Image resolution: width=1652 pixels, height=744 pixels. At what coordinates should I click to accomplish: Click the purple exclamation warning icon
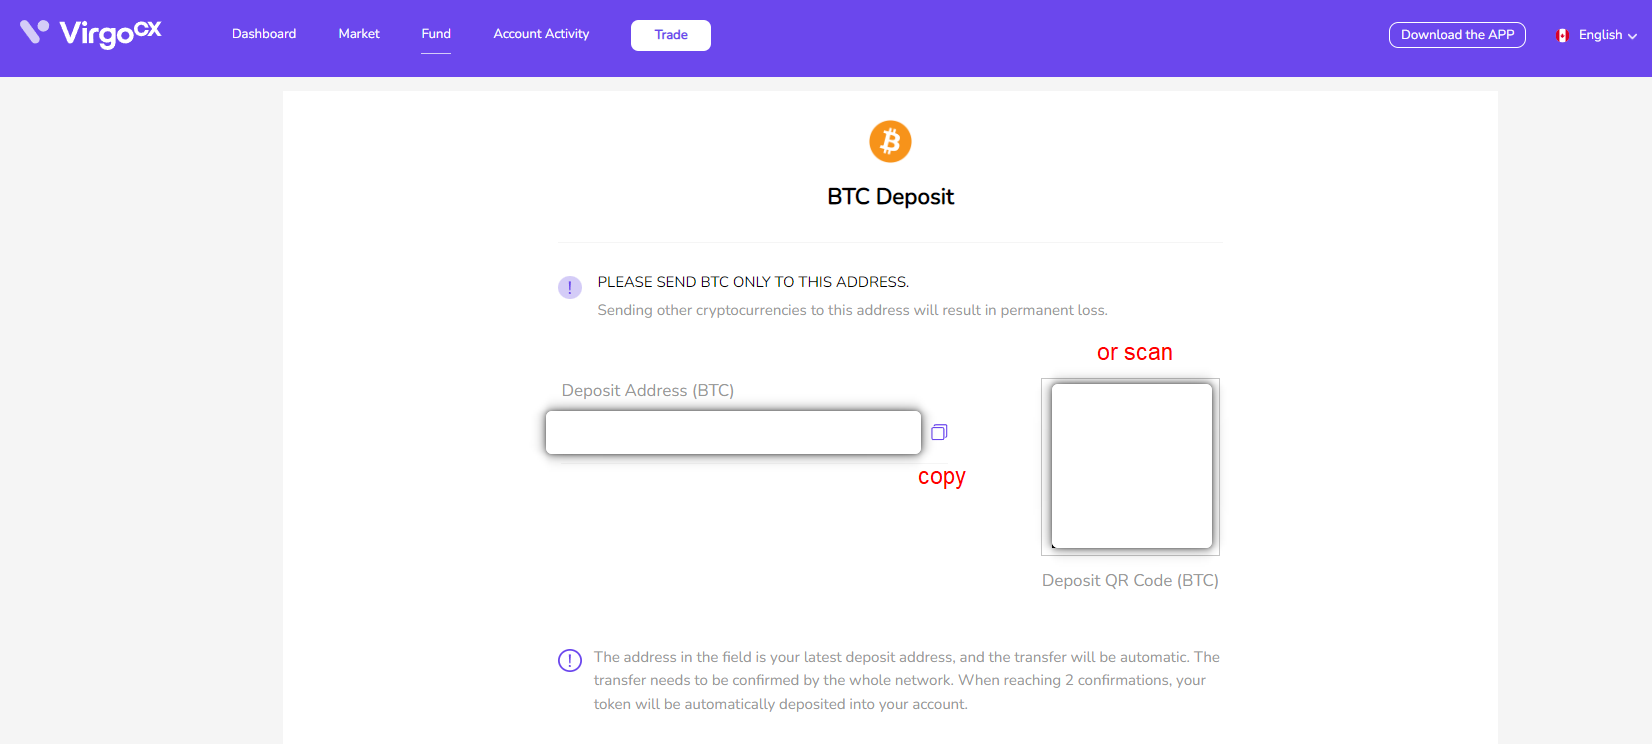coord(570,288)
